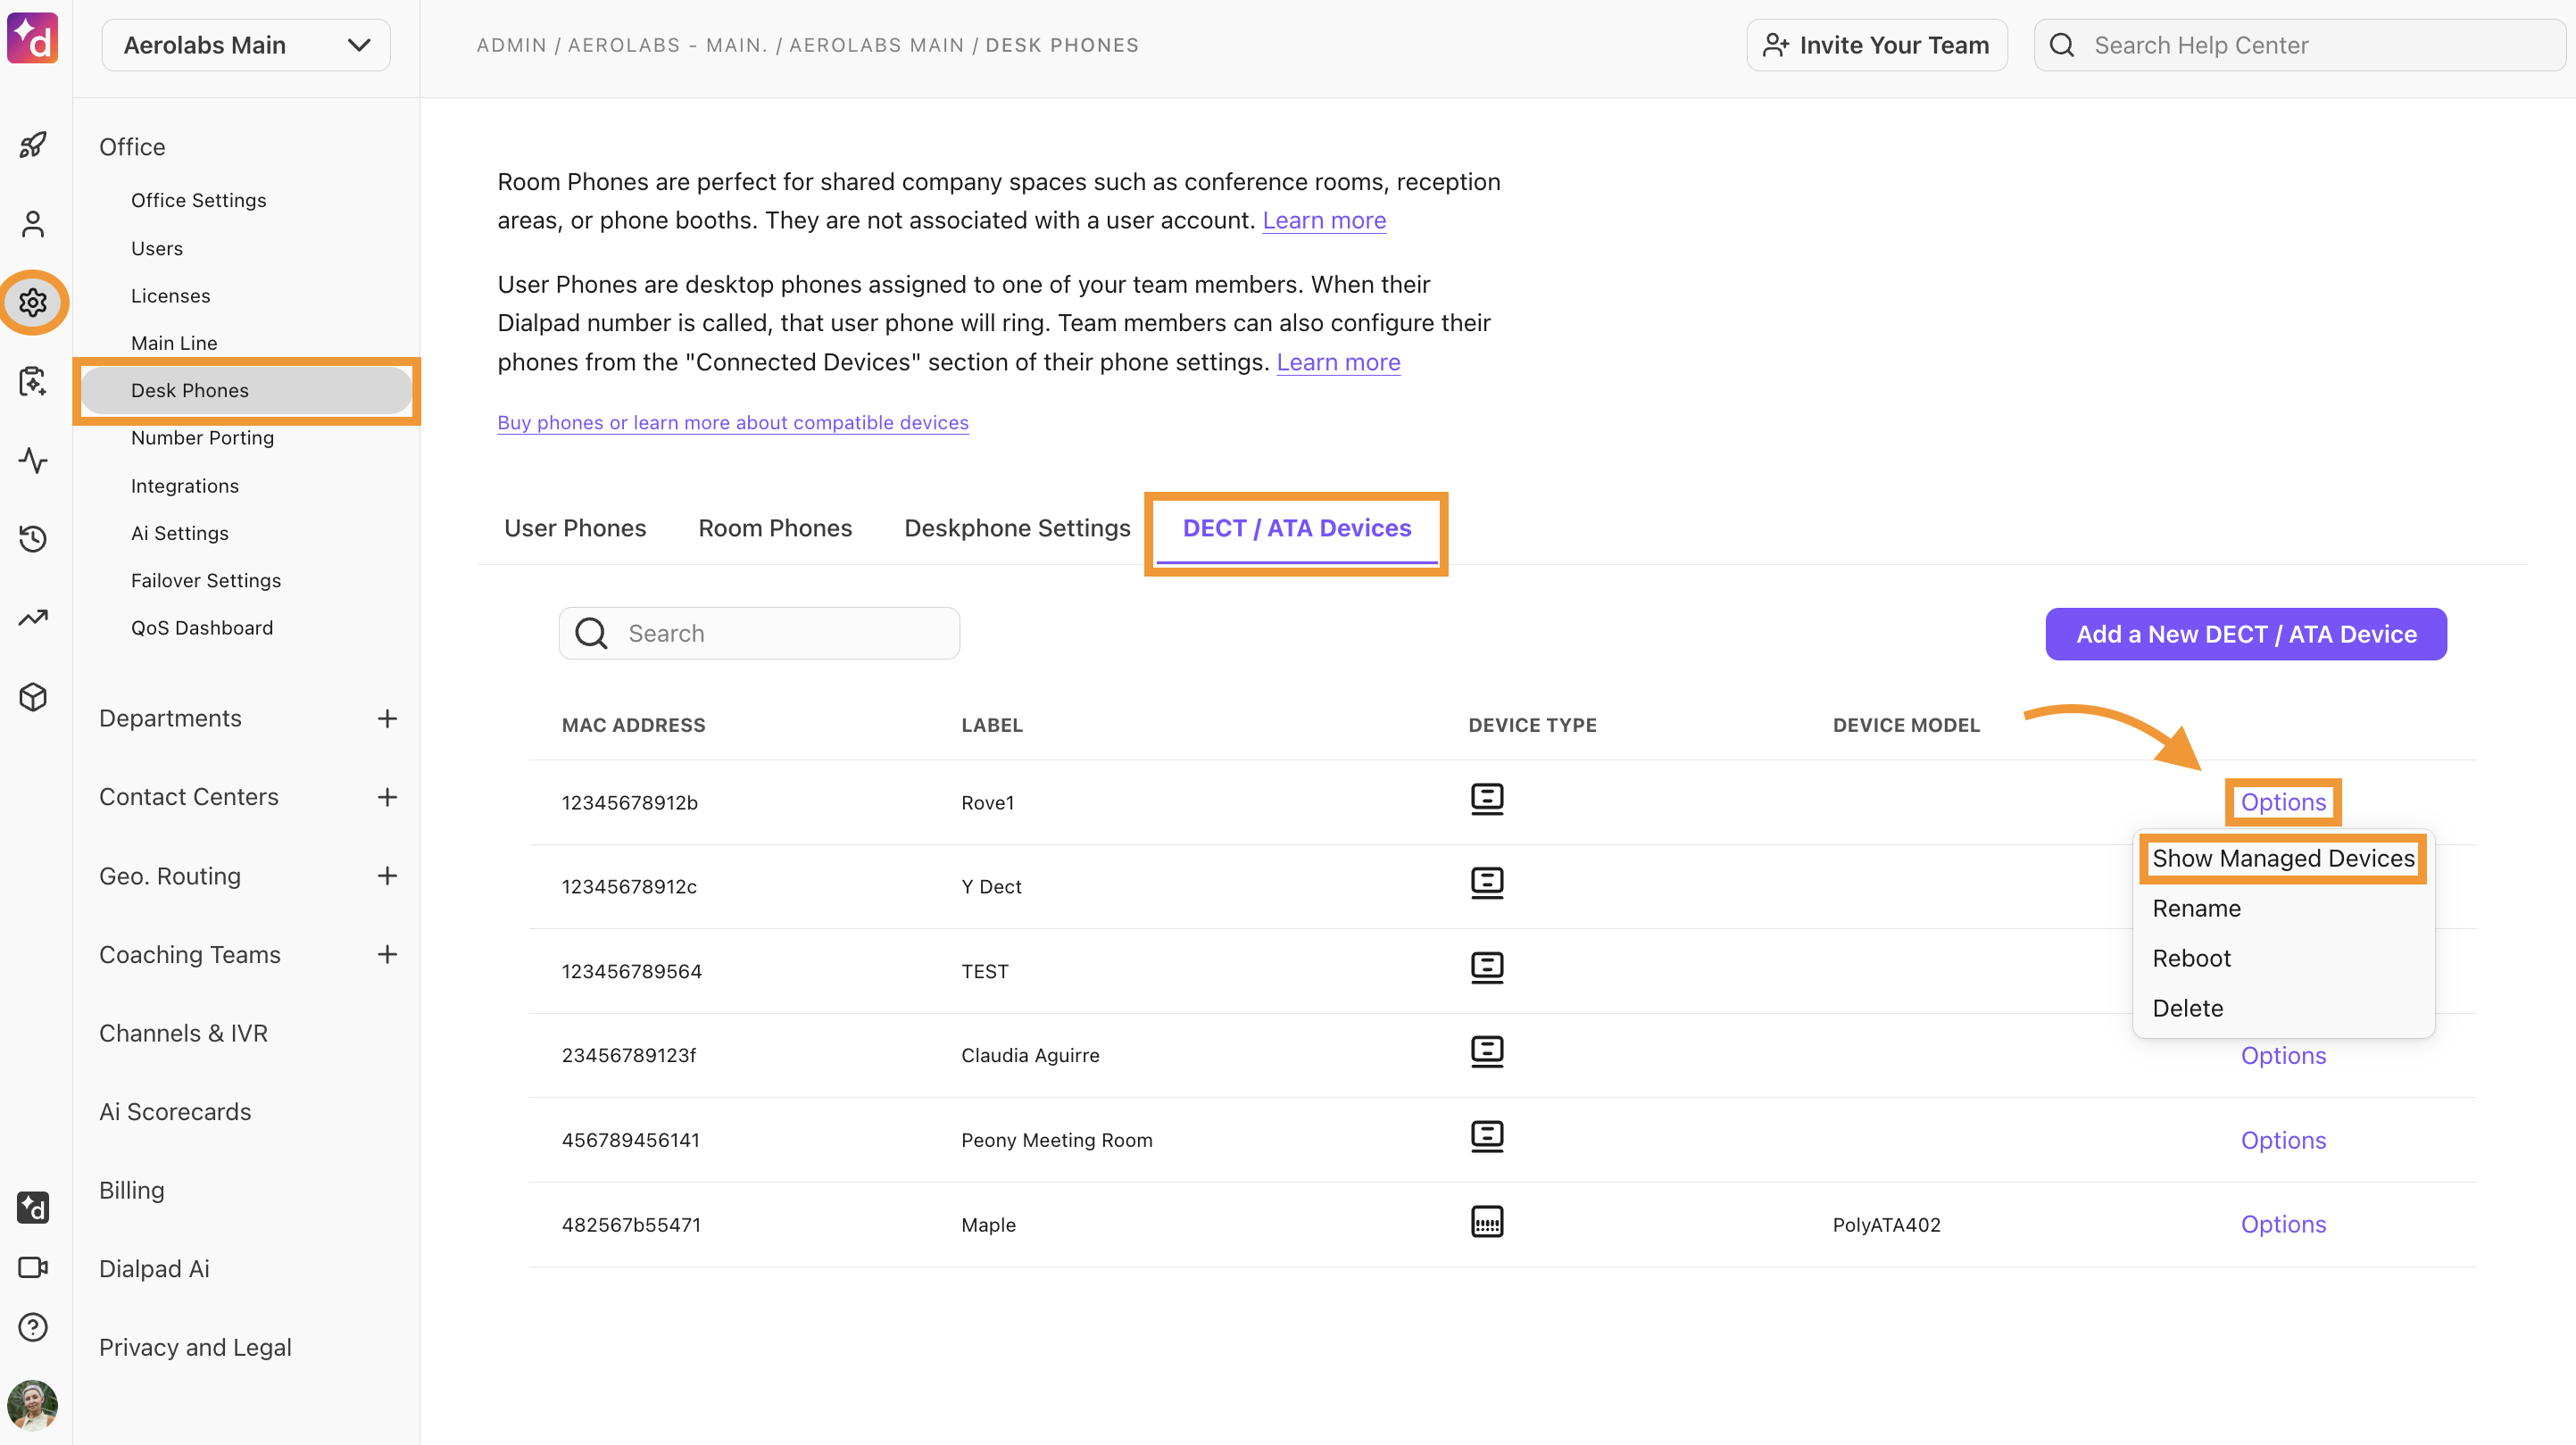Open Privacy and Legal in the sidebar
This screenshot has width=2576, height=1445.
click(x=195, y=1347)
